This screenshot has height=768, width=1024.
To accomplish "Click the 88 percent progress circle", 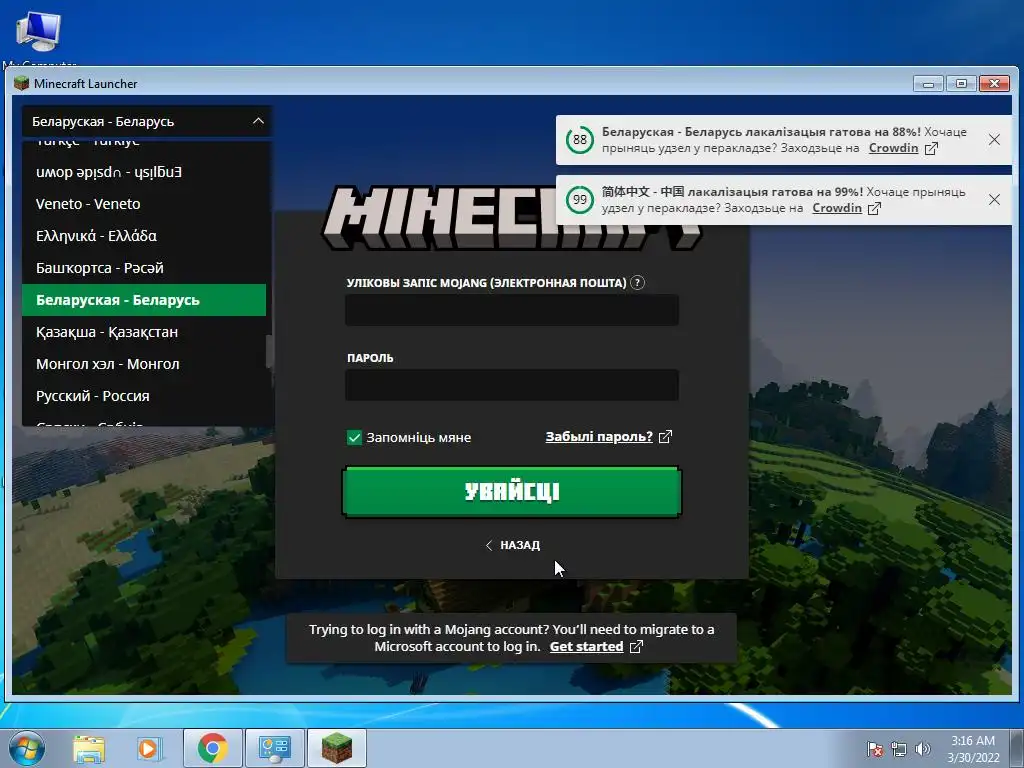I will tap(580, 140).
